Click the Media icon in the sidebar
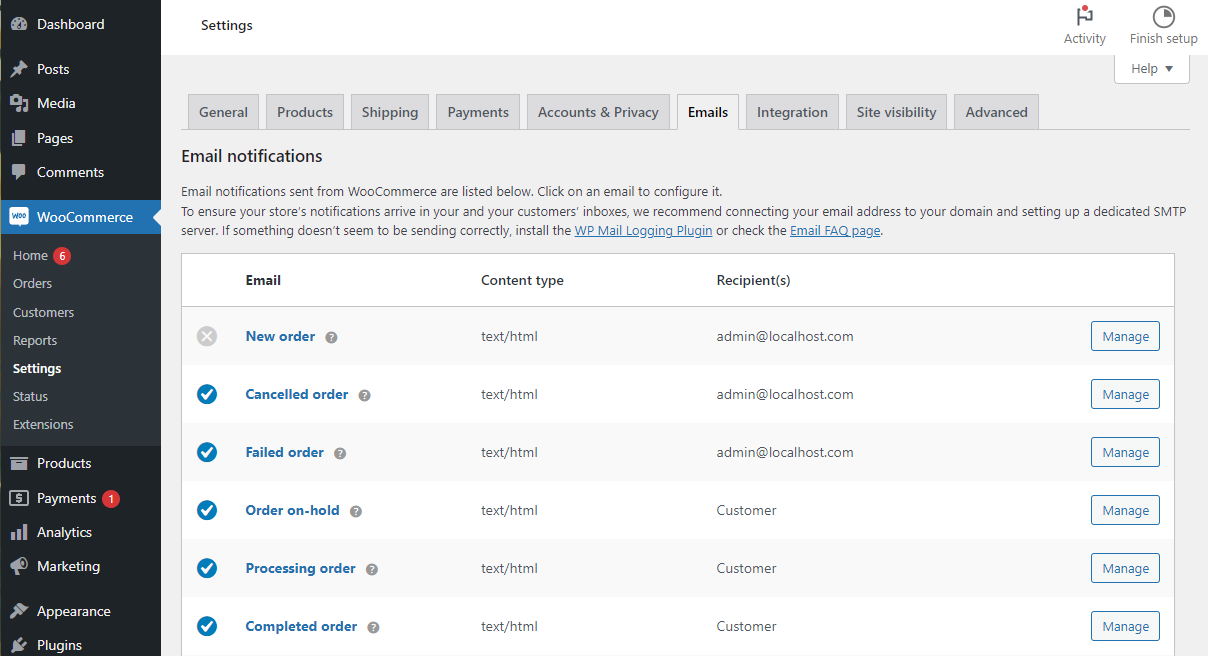 [19, 103]
